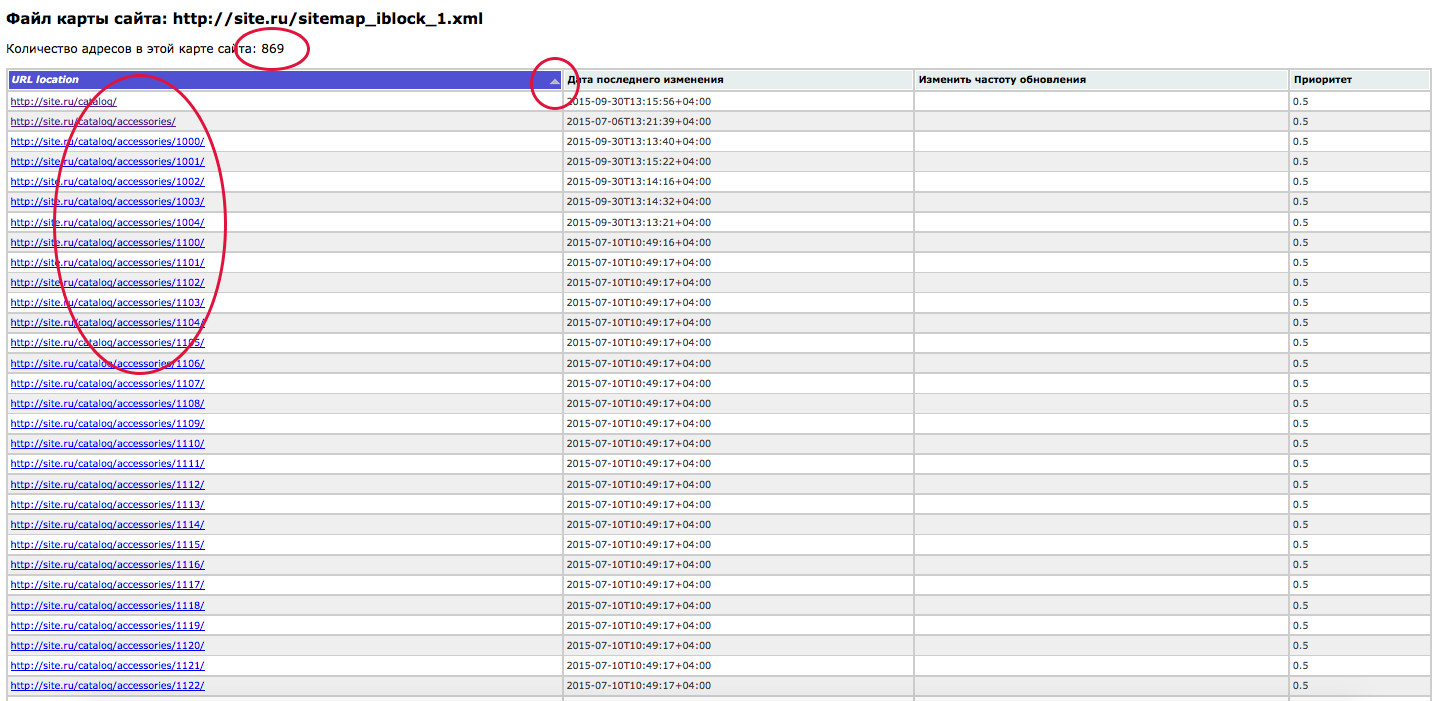Open the accessories/1004/ URL
1437x701 pixels.
coord(107,222)
